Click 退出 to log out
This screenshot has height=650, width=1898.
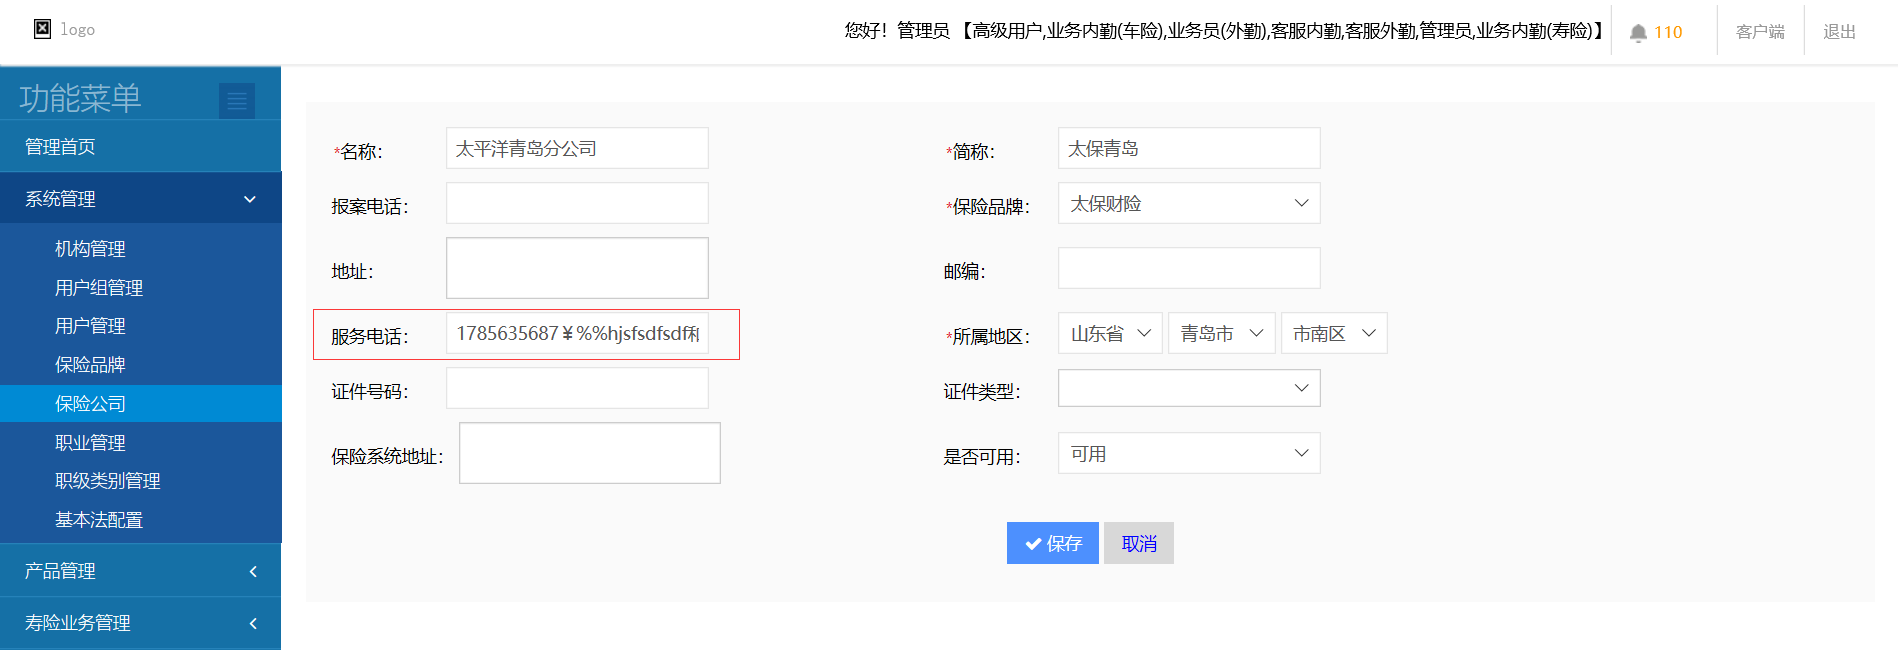point(1839,32)
